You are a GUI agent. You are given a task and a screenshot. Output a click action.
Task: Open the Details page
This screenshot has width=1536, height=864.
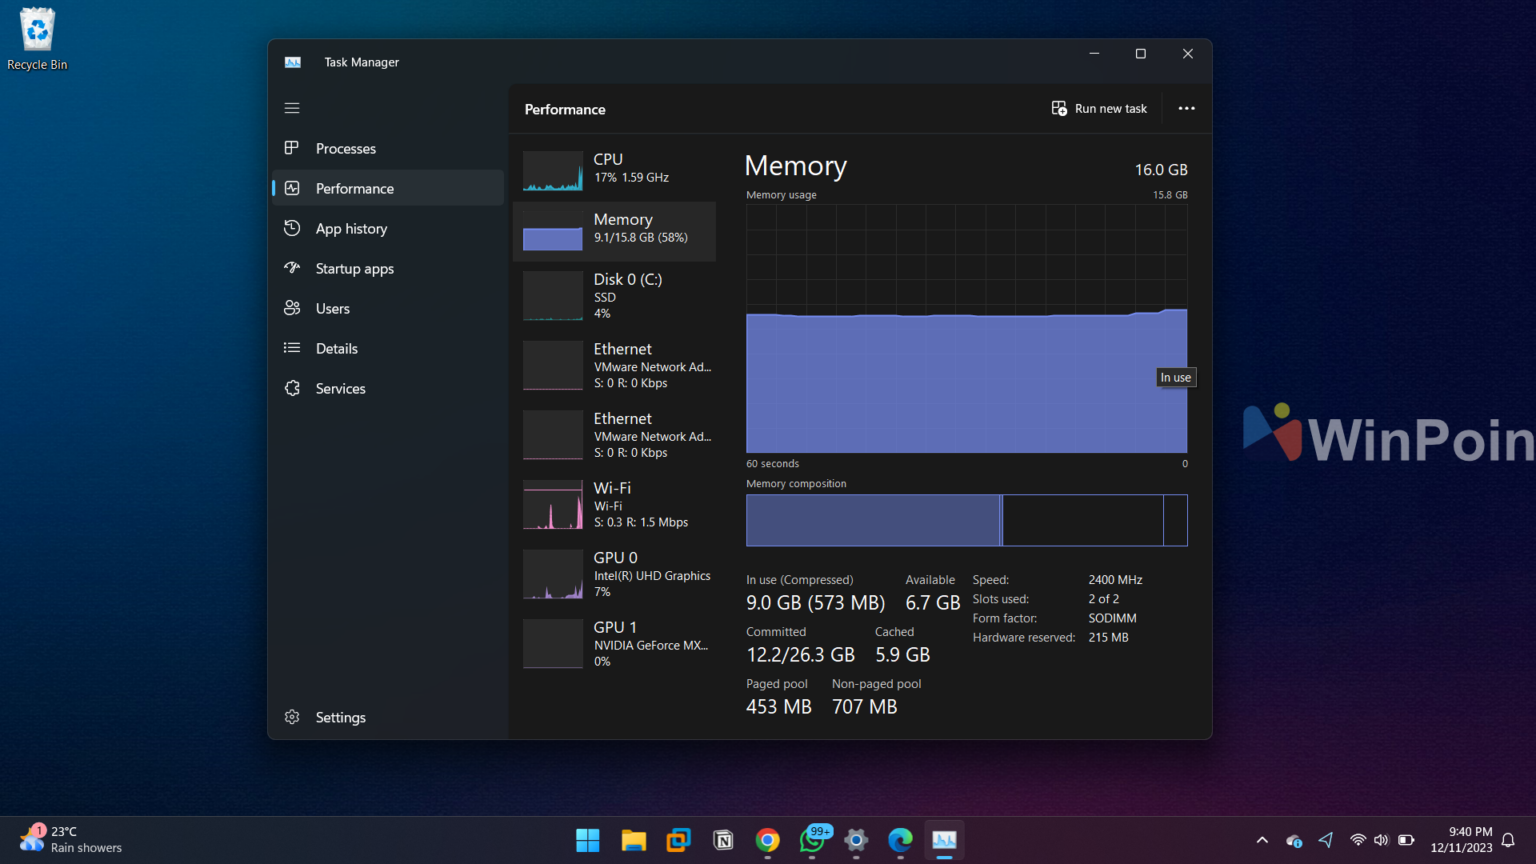(x=336, y=348)
